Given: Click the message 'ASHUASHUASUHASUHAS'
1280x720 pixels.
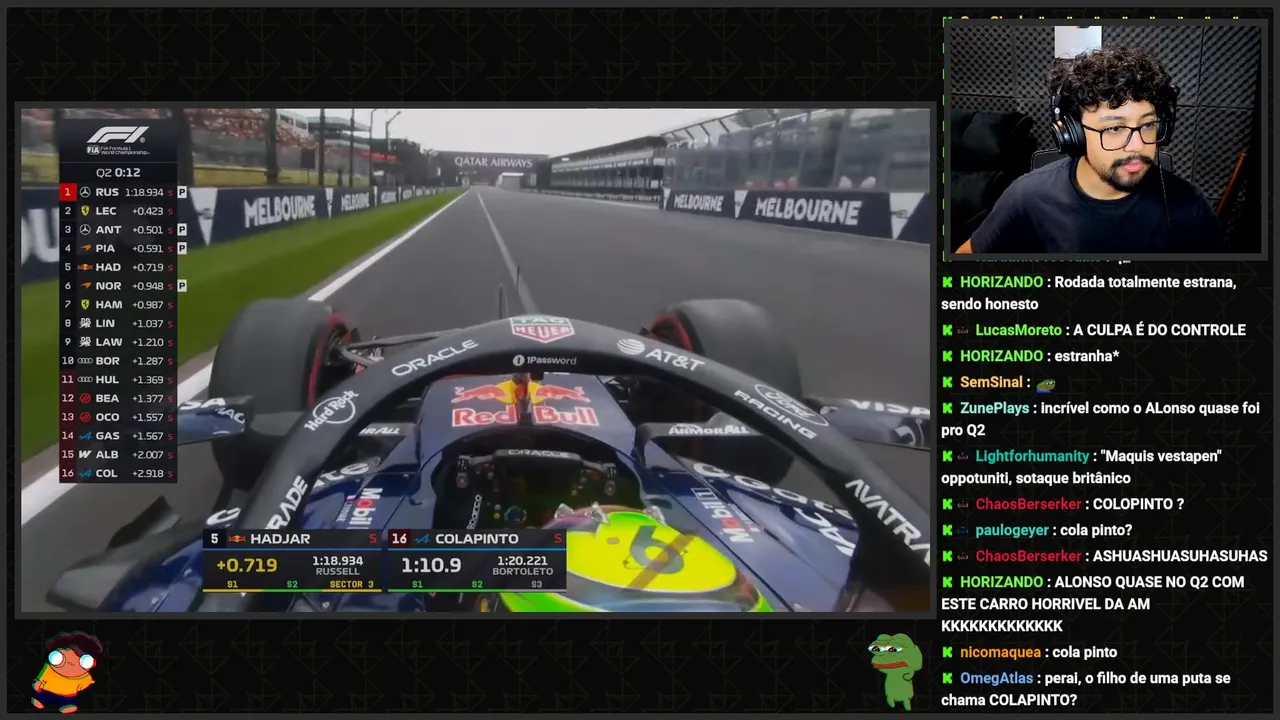Looking at the screenshot, I should click(1180, 556).
